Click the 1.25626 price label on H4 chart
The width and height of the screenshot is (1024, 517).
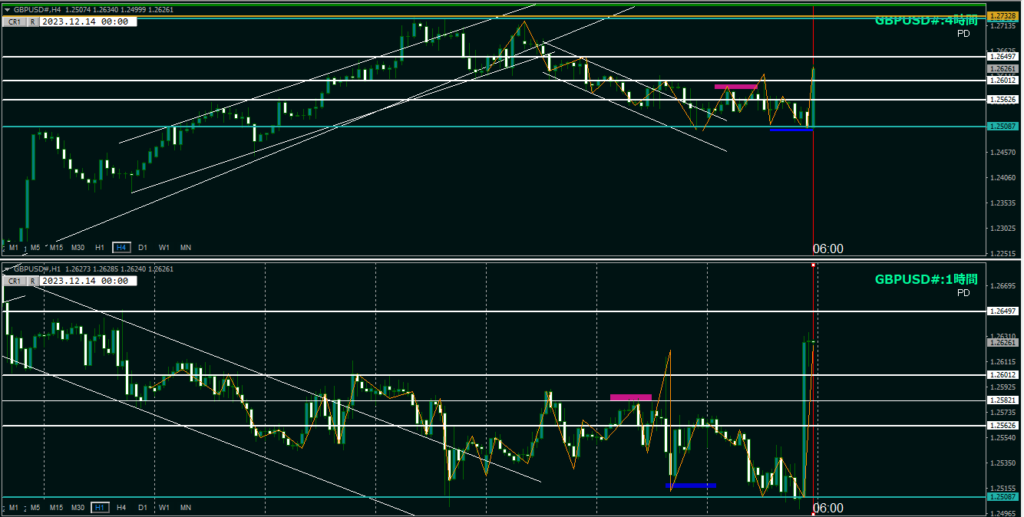(x=1002, y=100)
